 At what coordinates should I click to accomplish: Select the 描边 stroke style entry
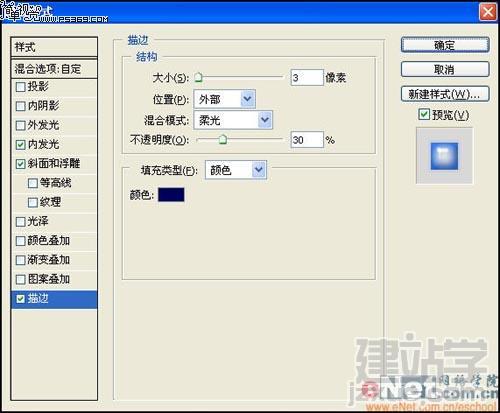[x=54, y=299]
